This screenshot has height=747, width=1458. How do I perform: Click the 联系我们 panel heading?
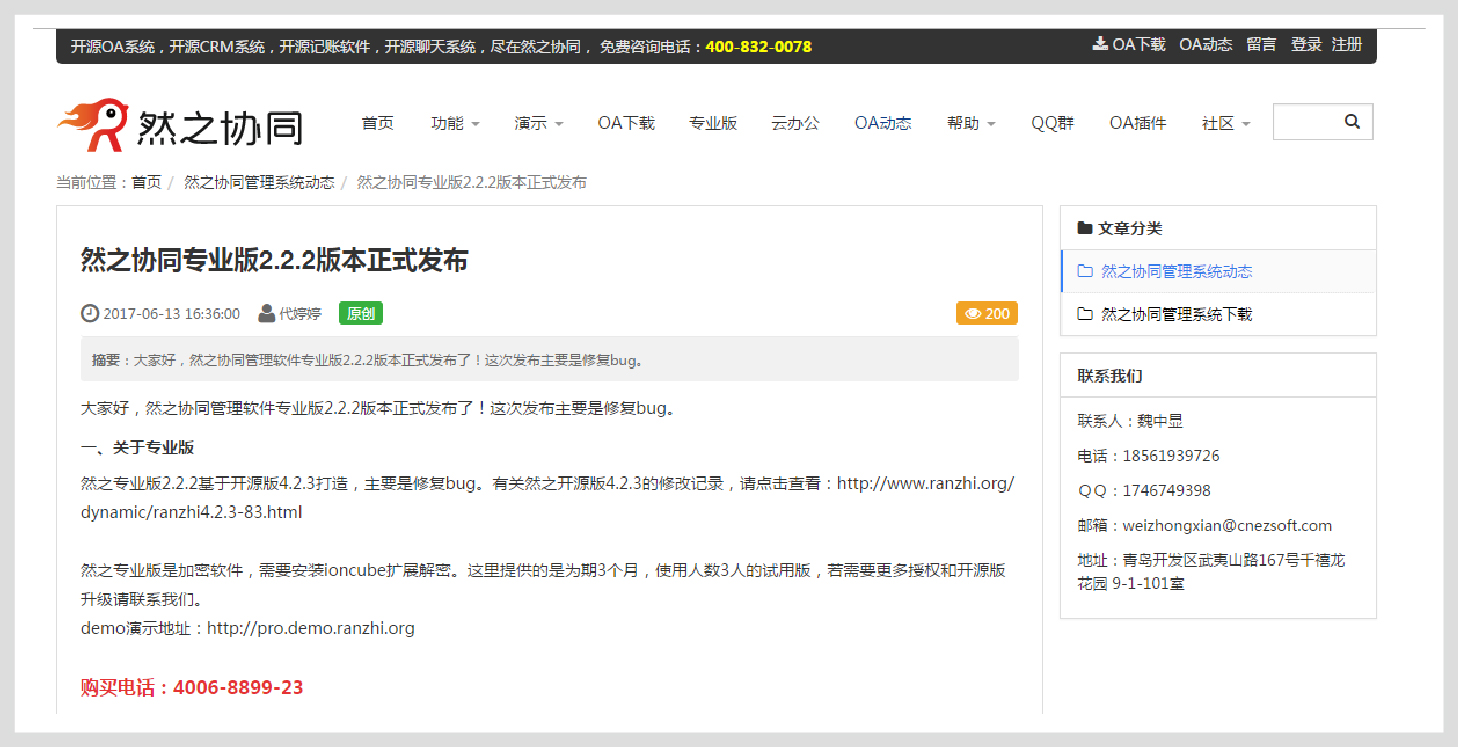click(1110, 376)
